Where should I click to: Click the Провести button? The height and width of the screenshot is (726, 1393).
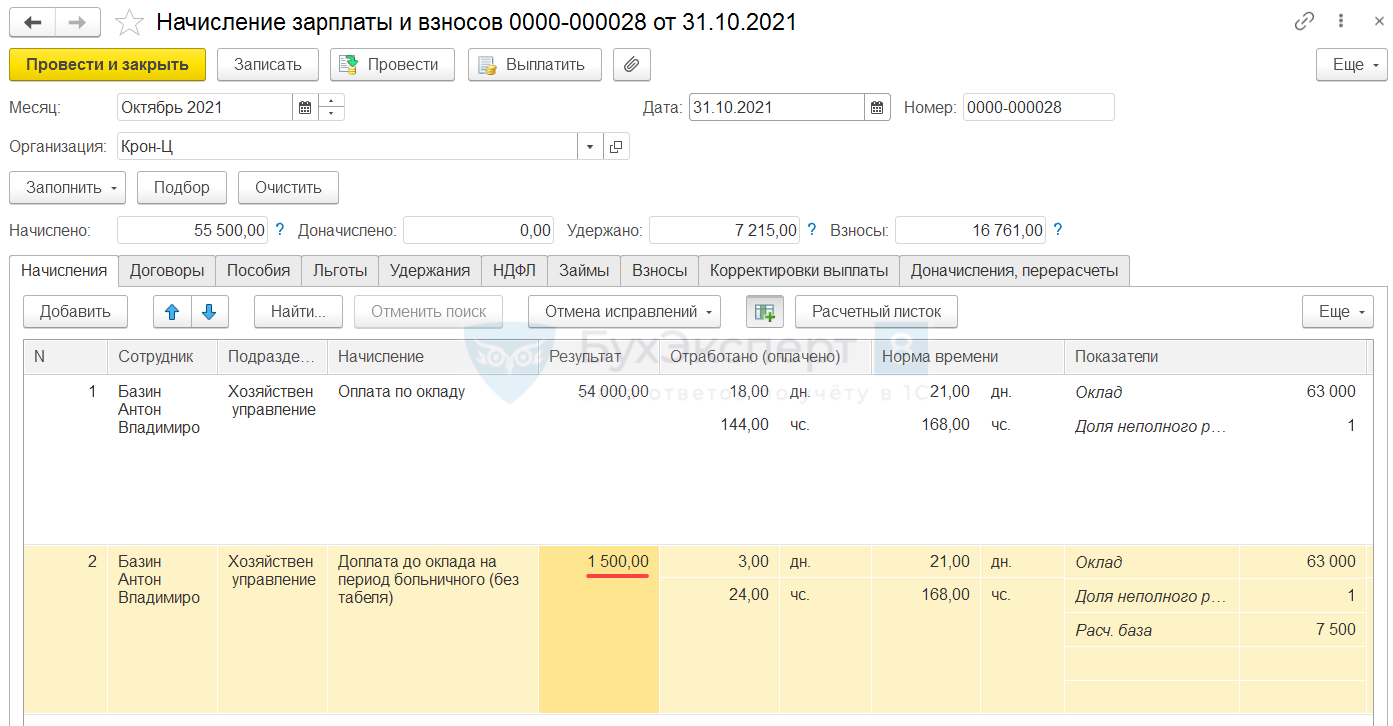tap(392, 65)
